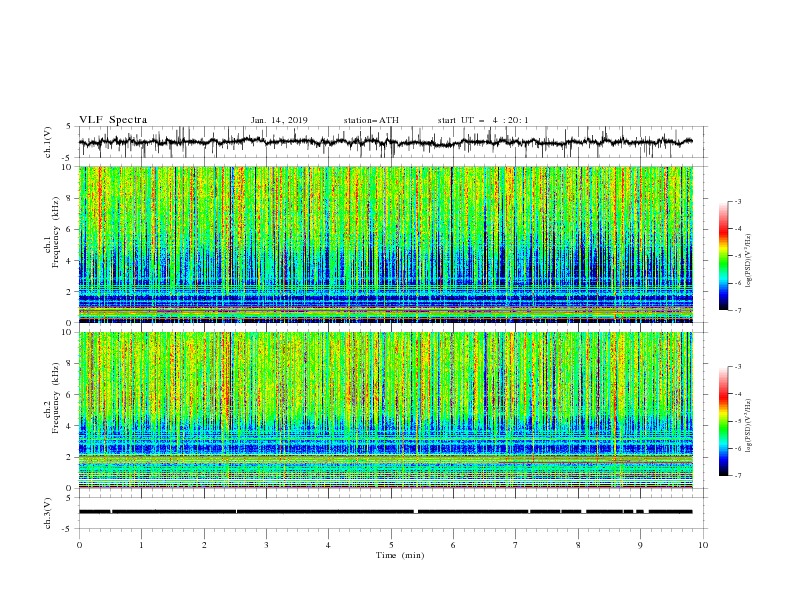Screen dimensions: 792x612
Task: Click tick label "3" on the Time axis
Action: point(266,545)
